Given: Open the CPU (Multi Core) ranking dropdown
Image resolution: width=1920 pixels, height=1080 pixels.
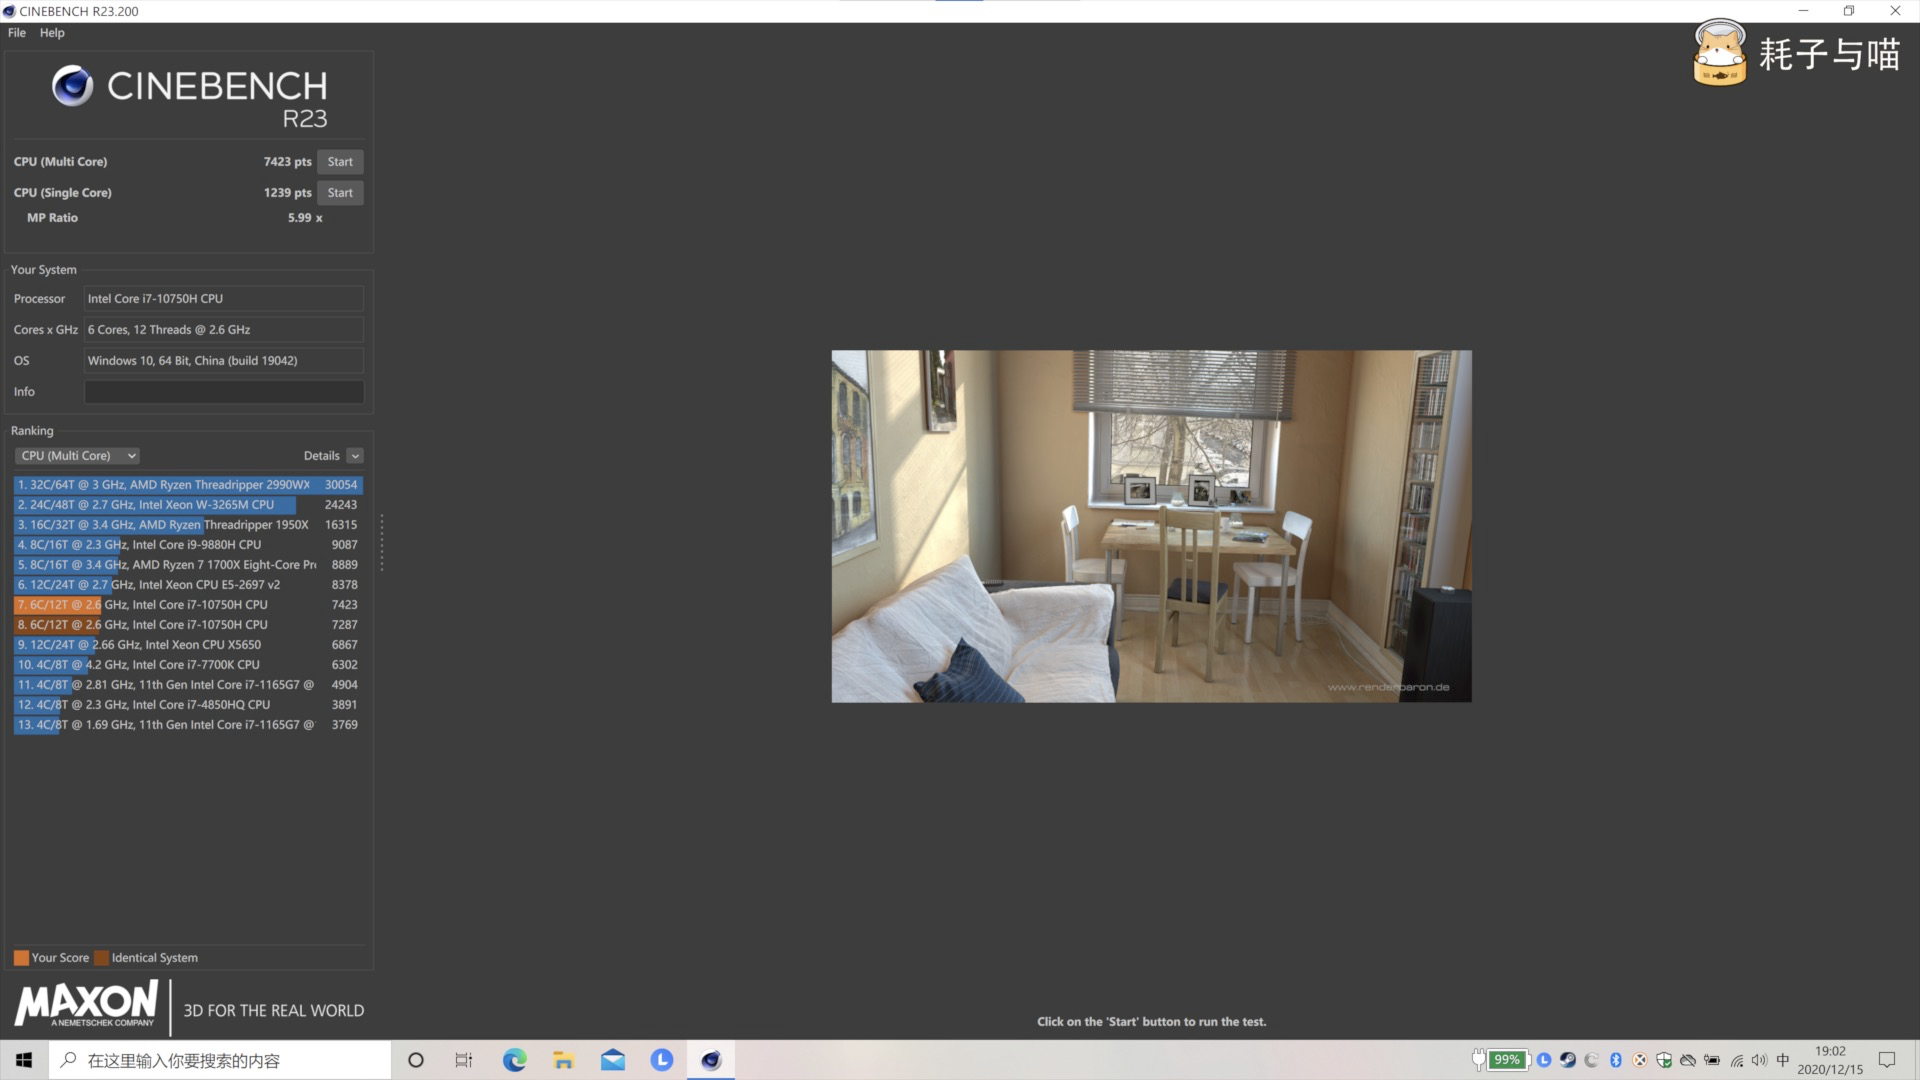Looking at the screenshot, I should (77, 456).
